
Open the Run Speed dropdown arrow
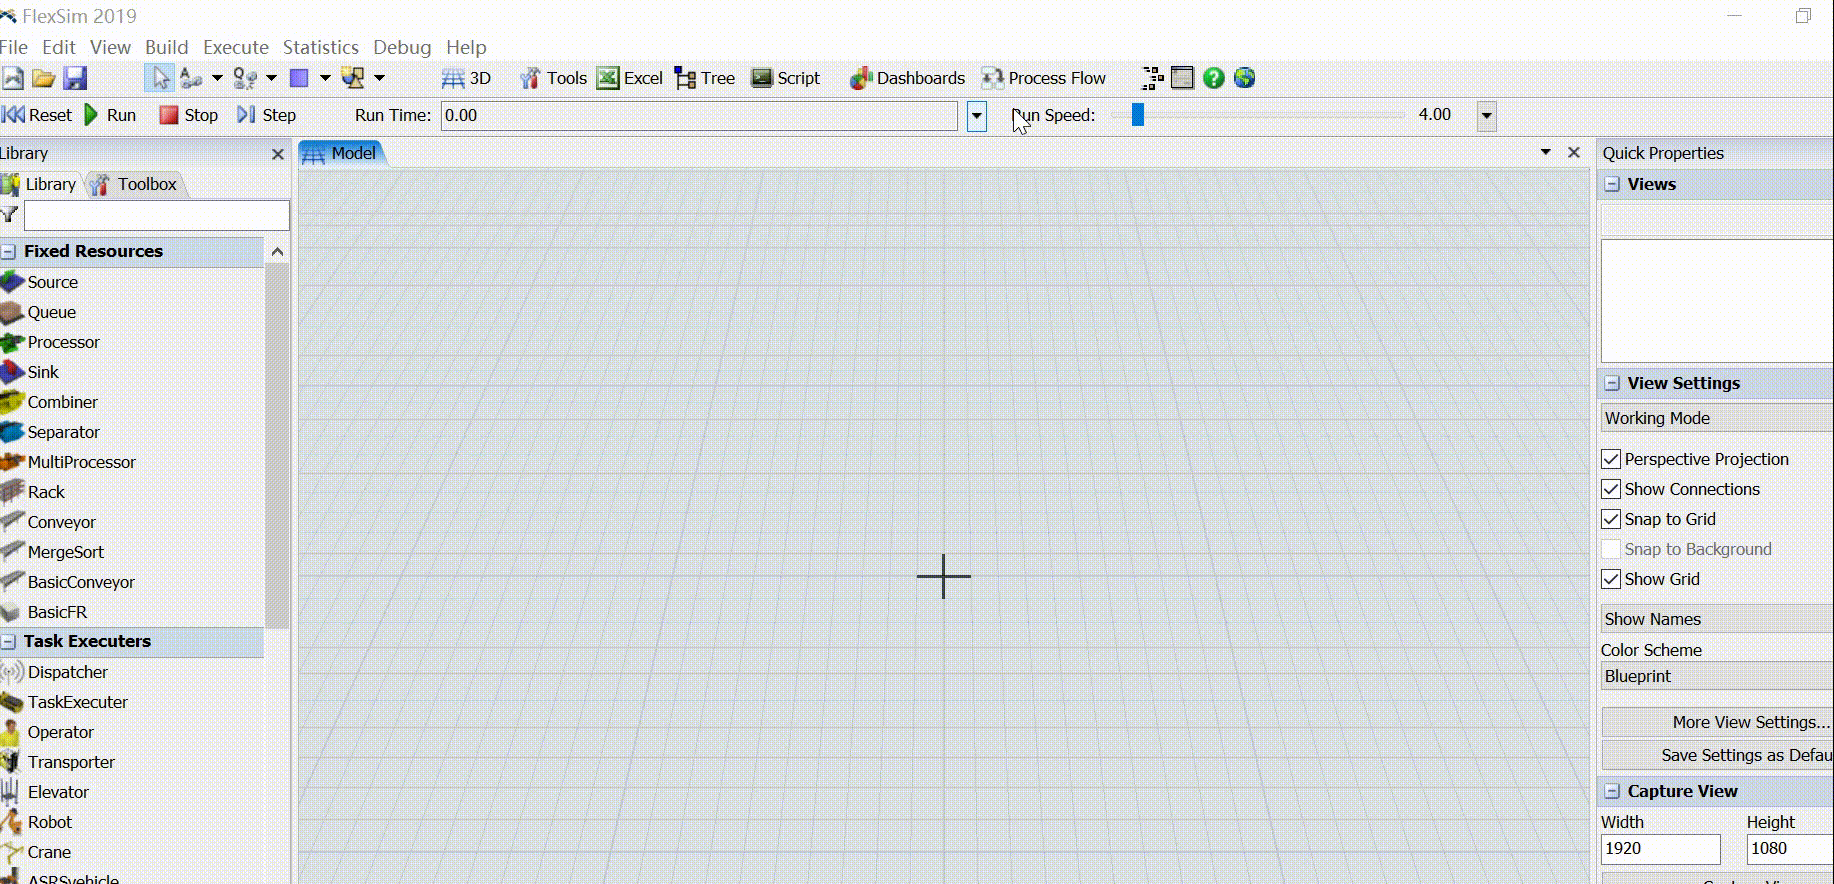(1487, 116)
